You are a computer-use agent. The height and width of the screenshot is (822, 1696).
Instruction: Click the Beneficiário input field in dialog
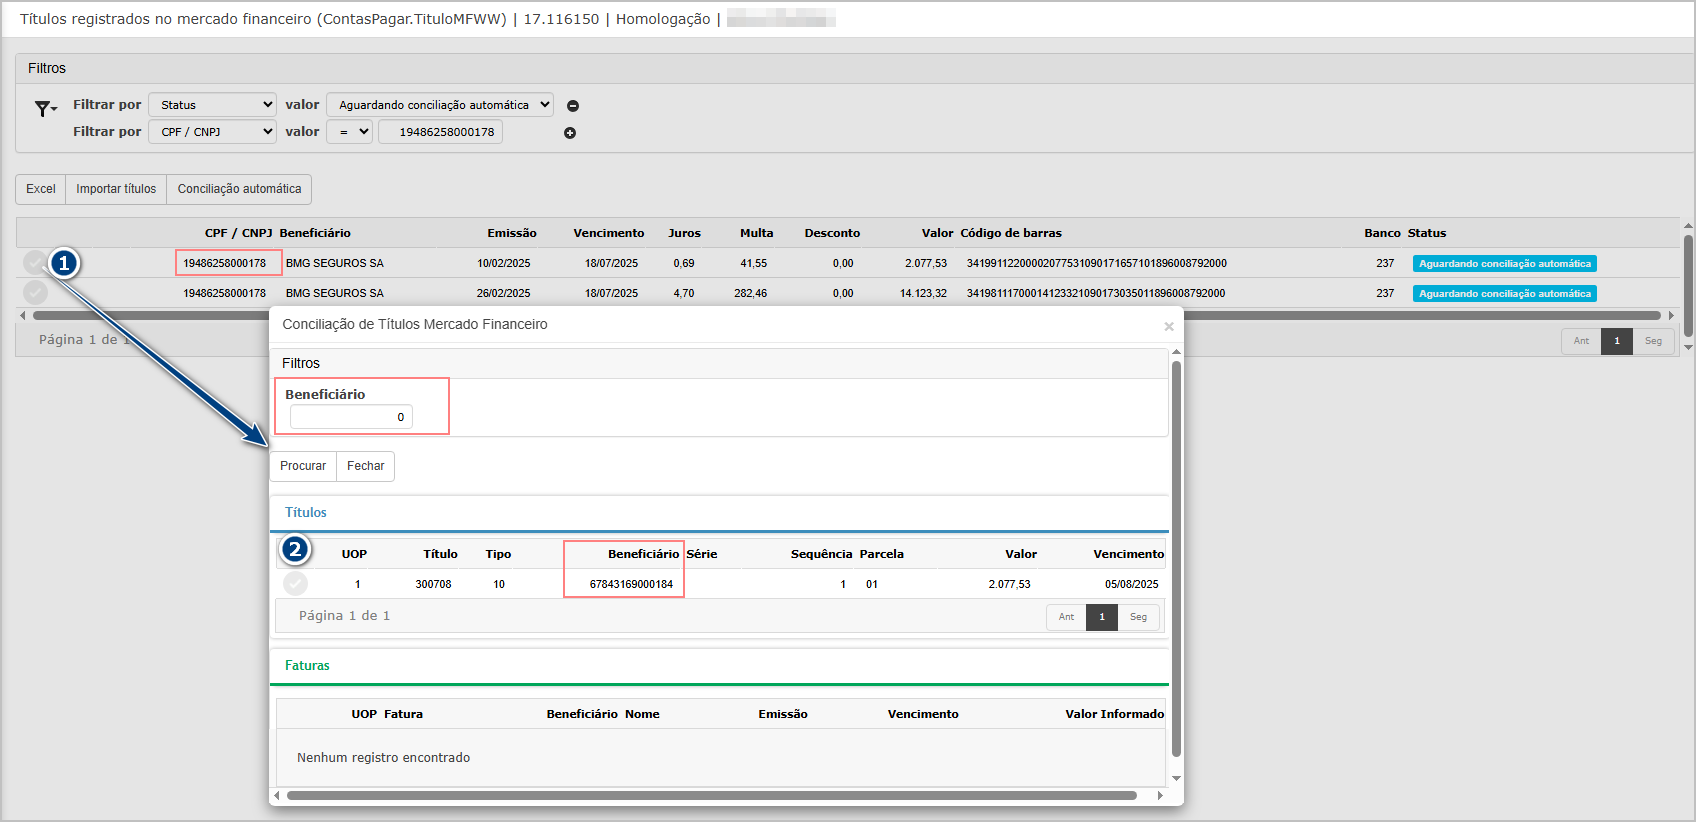[351, 417]
